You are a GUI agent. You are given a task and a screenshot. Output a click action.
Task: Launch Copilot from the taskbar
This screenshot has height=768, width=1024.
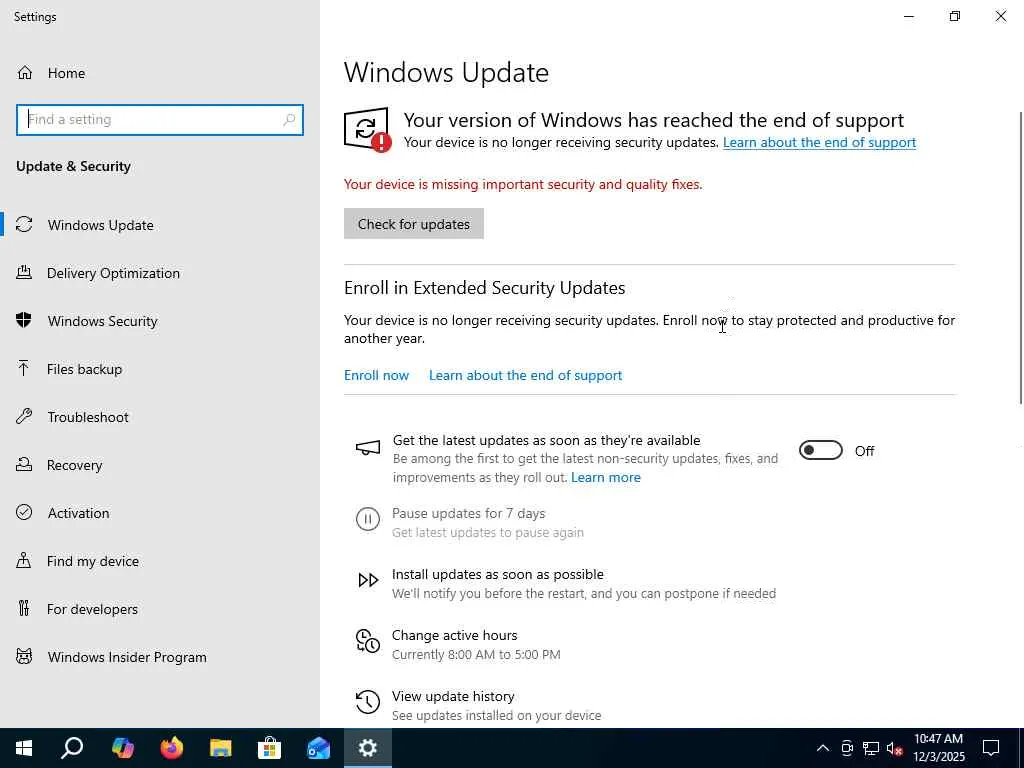pyautogui.click(x=123, y=748)
